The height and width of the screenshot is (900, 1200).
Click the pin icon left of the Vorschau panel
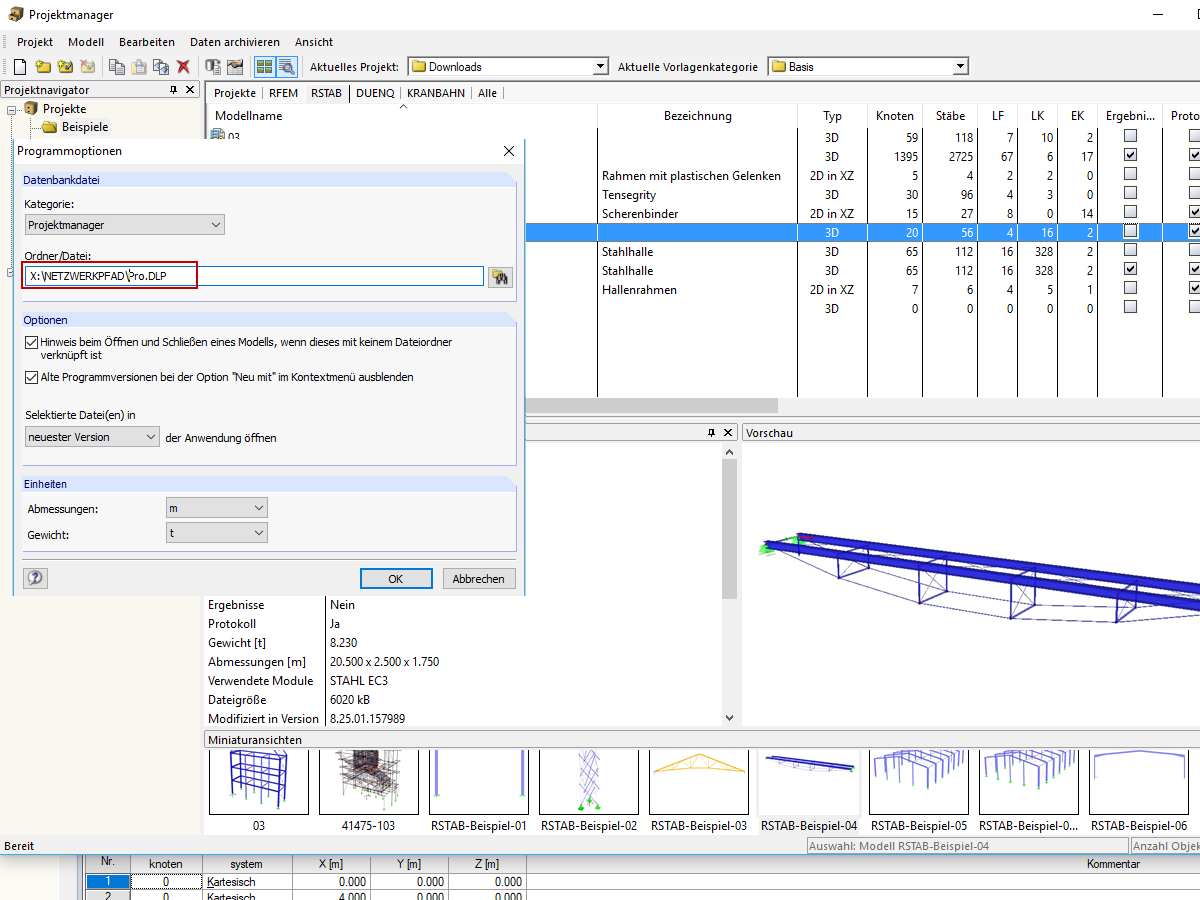(x=711, y=433)
